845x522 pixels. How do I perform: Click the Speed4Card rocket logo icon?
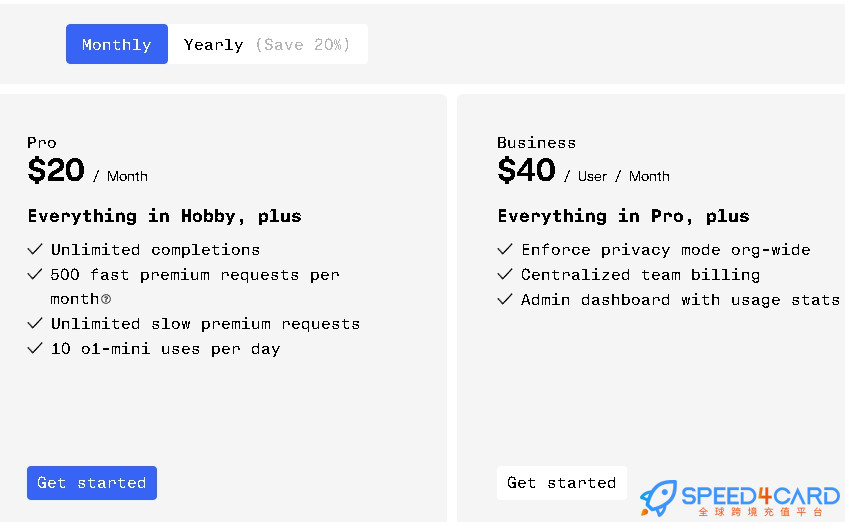coord(658,498)
